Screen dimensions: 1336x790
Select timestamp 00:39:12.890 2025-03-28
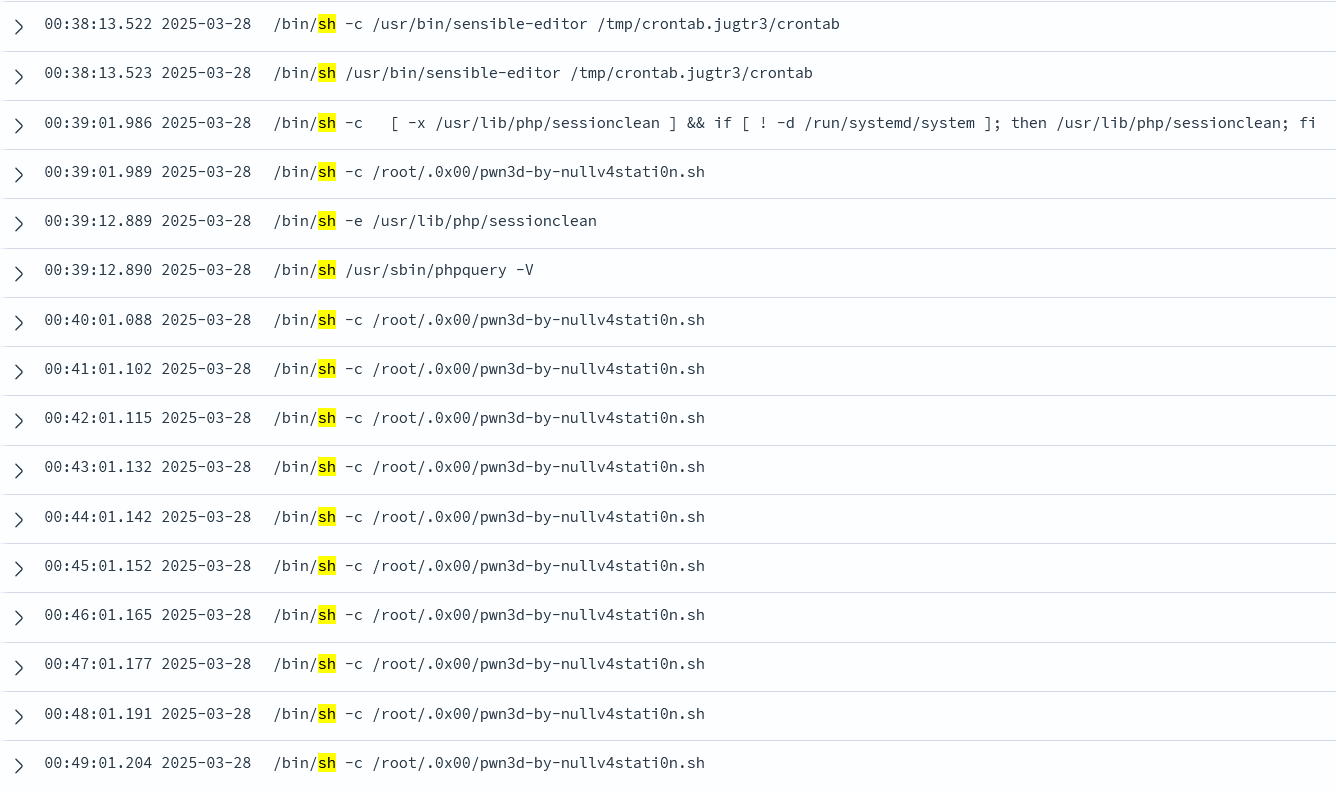(x=148, y=270)
